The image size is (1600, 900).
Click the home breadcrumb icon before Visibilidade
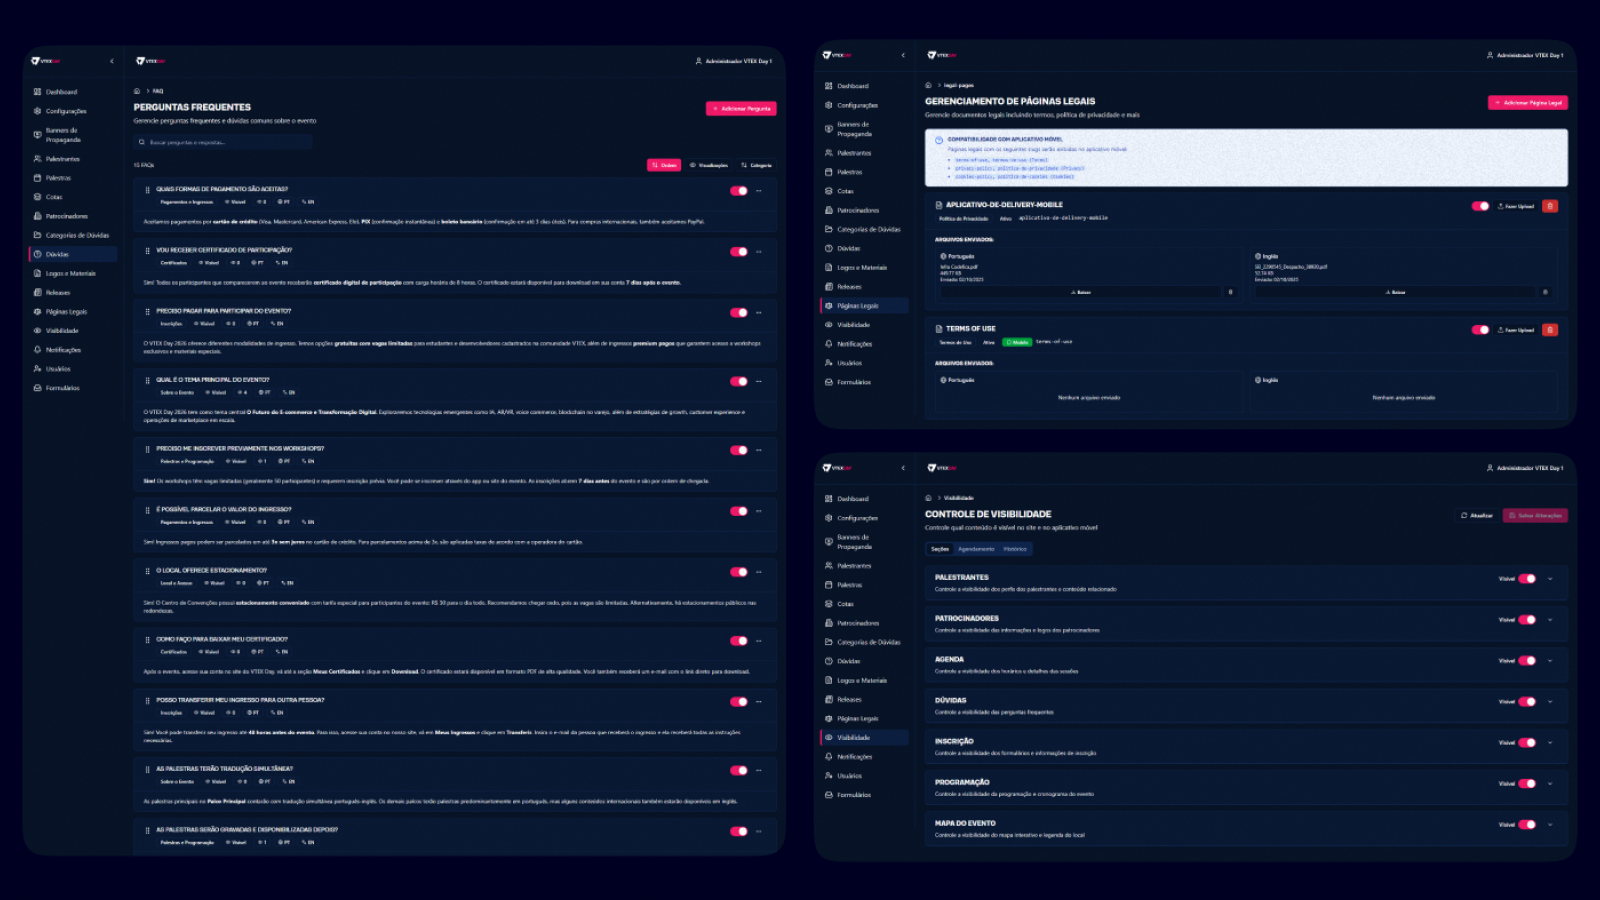(928, 498)
